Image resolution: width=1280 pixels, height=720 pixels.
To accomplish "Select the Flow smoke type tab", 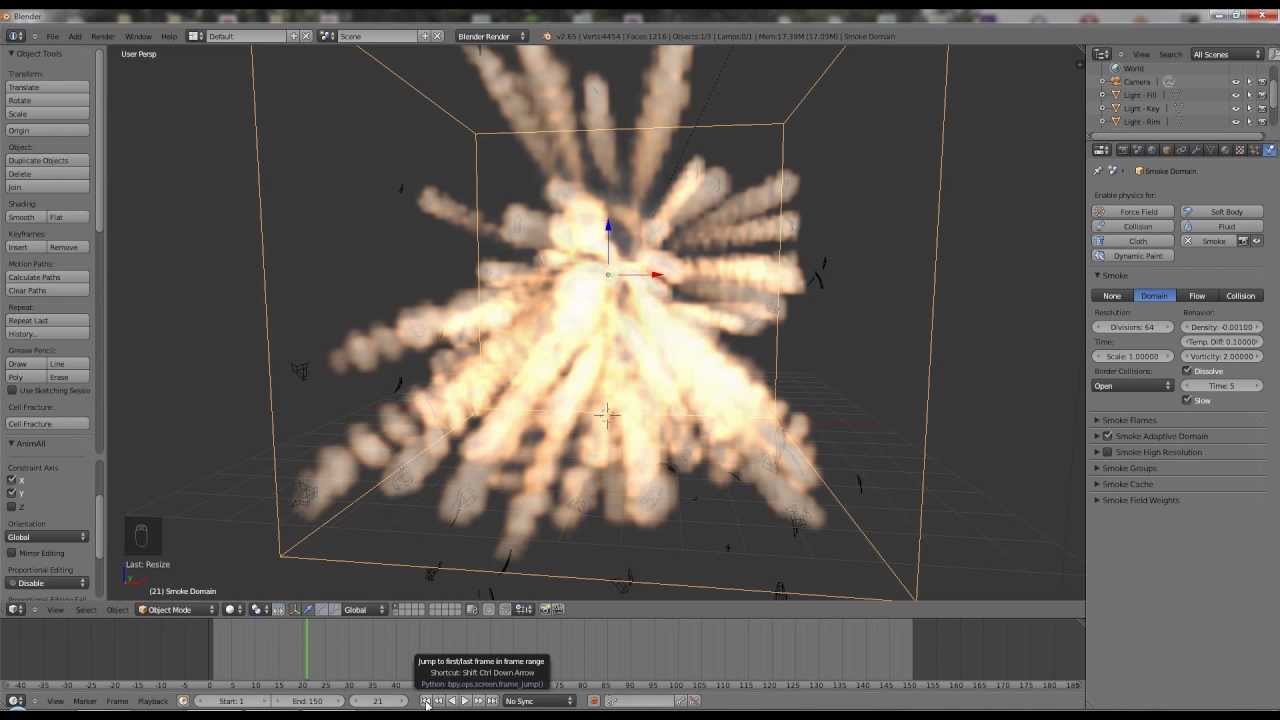I will (1197, 296).
